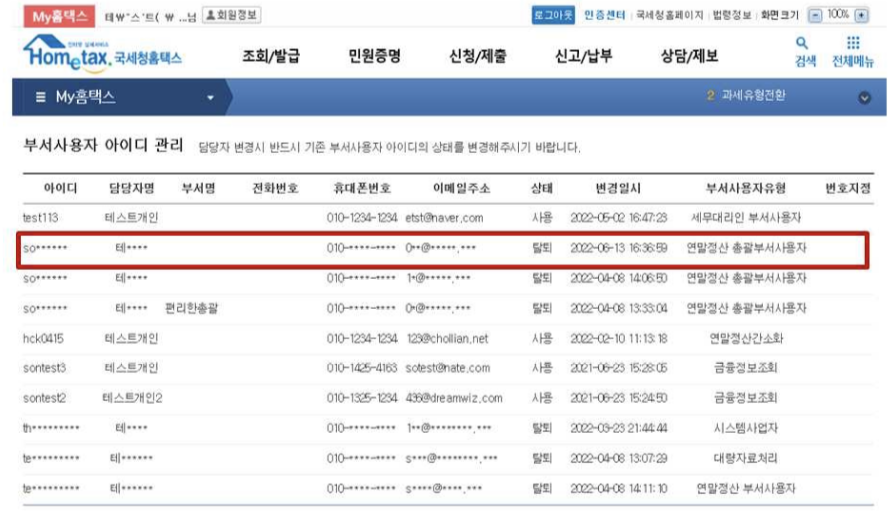Viewport: 894px width, 511px height.
Task: Click the 010-1325-1234 phone number
Action: pos(361,398)
